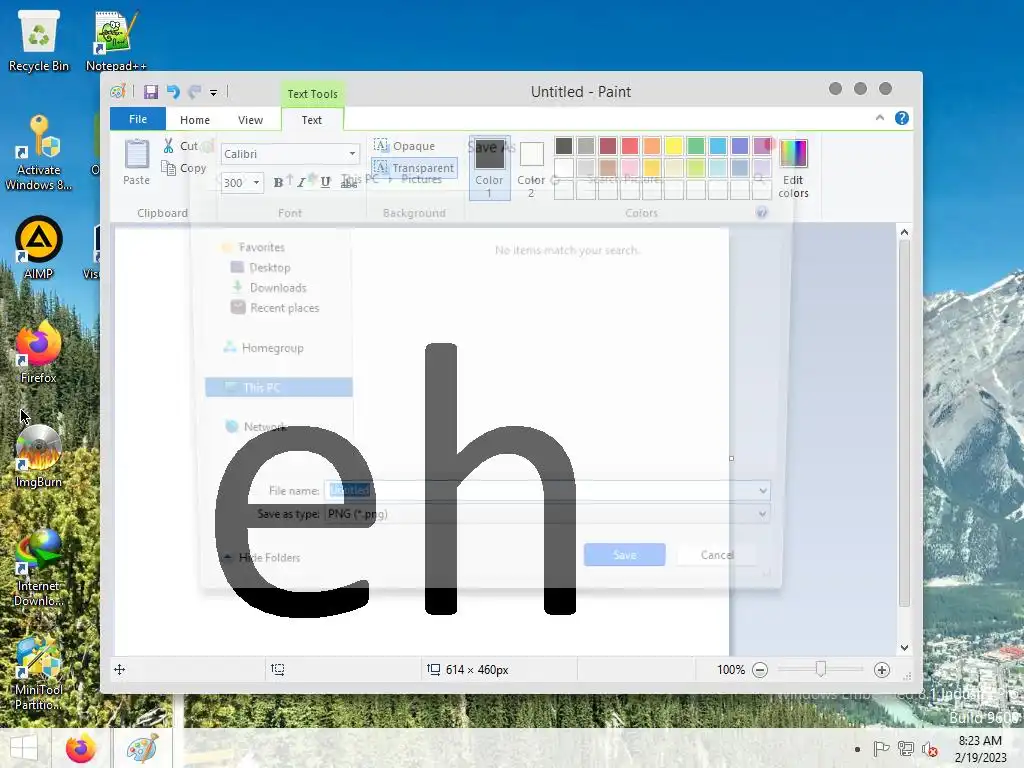Click the zoom out minus button
The image size is (1024, 768).
coord(760,670)
